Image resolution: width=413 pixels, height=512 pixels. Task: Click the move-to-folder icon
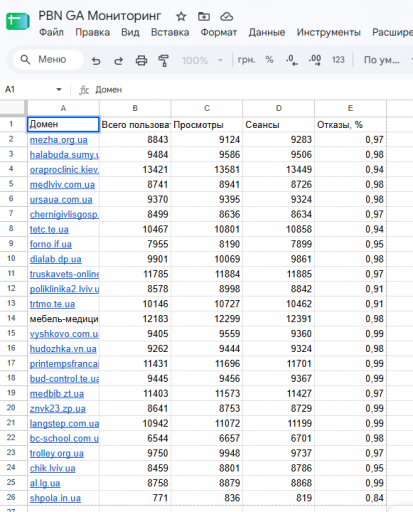coord(204,16)
